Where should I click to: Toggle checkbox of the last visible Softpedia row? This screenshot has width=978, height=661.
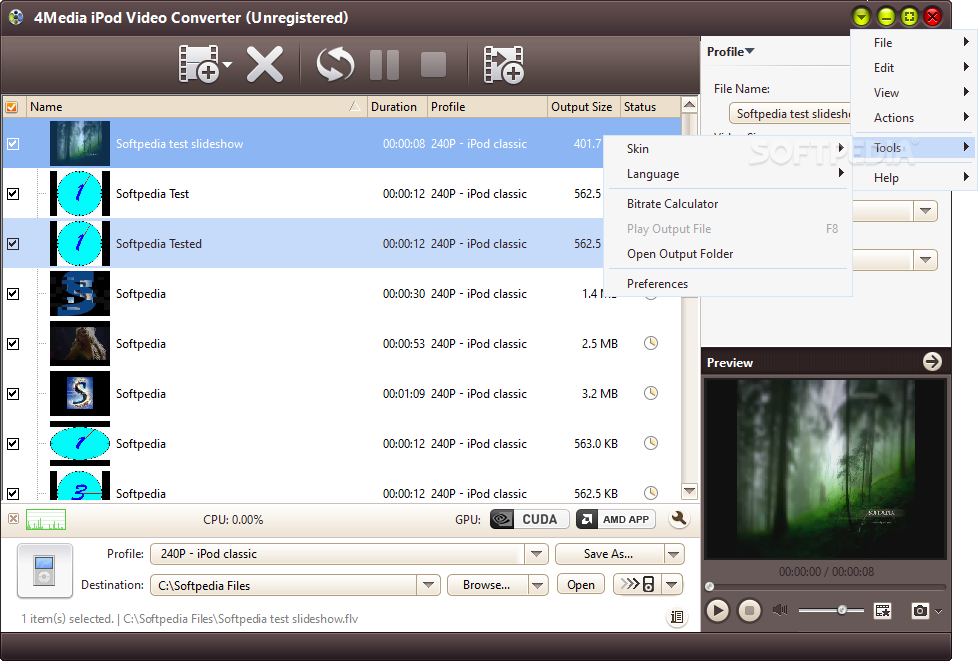tap(12, 493)
